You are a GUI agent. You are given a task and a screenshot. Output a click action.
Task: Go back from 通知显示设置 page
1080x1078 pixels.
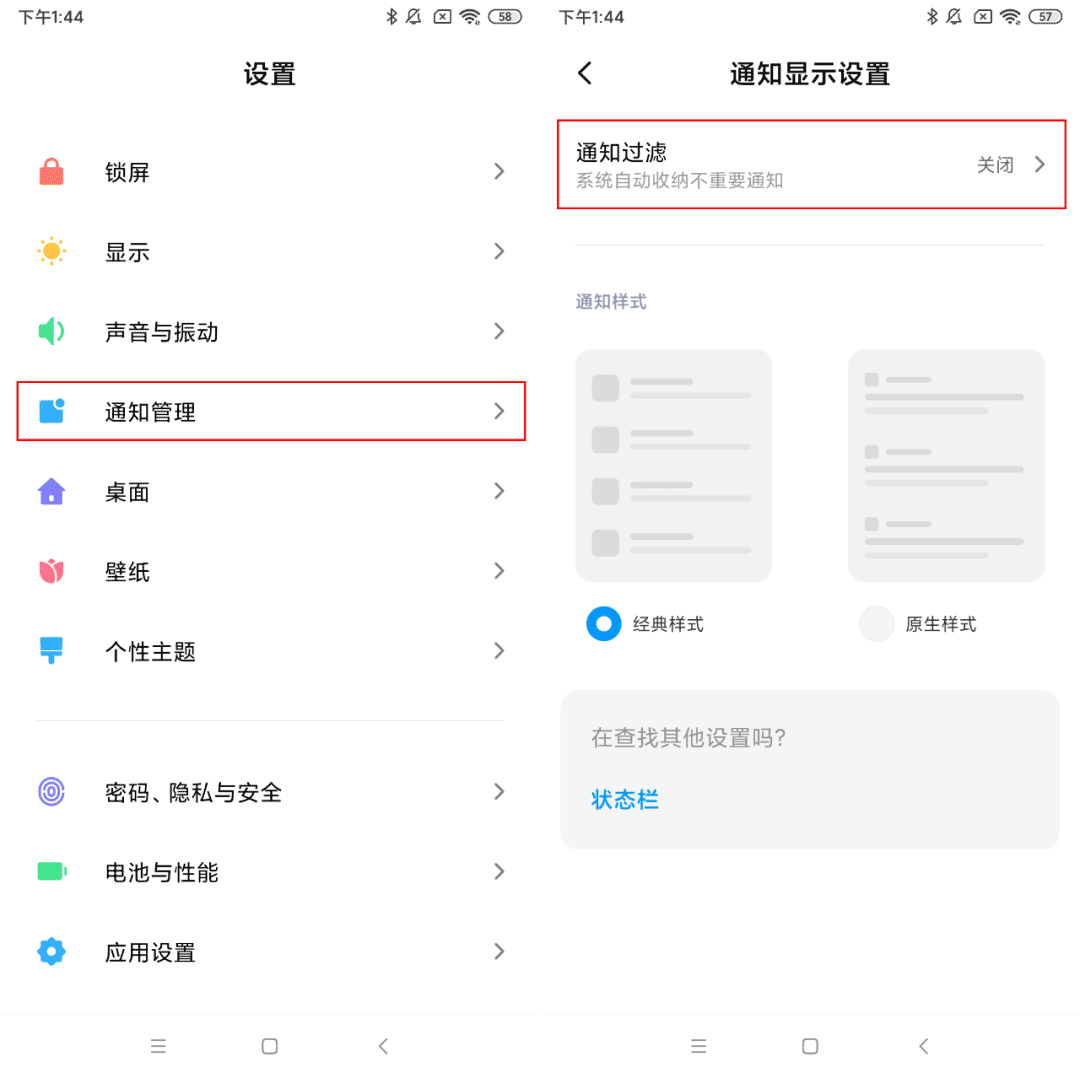[x=585, y=73]
